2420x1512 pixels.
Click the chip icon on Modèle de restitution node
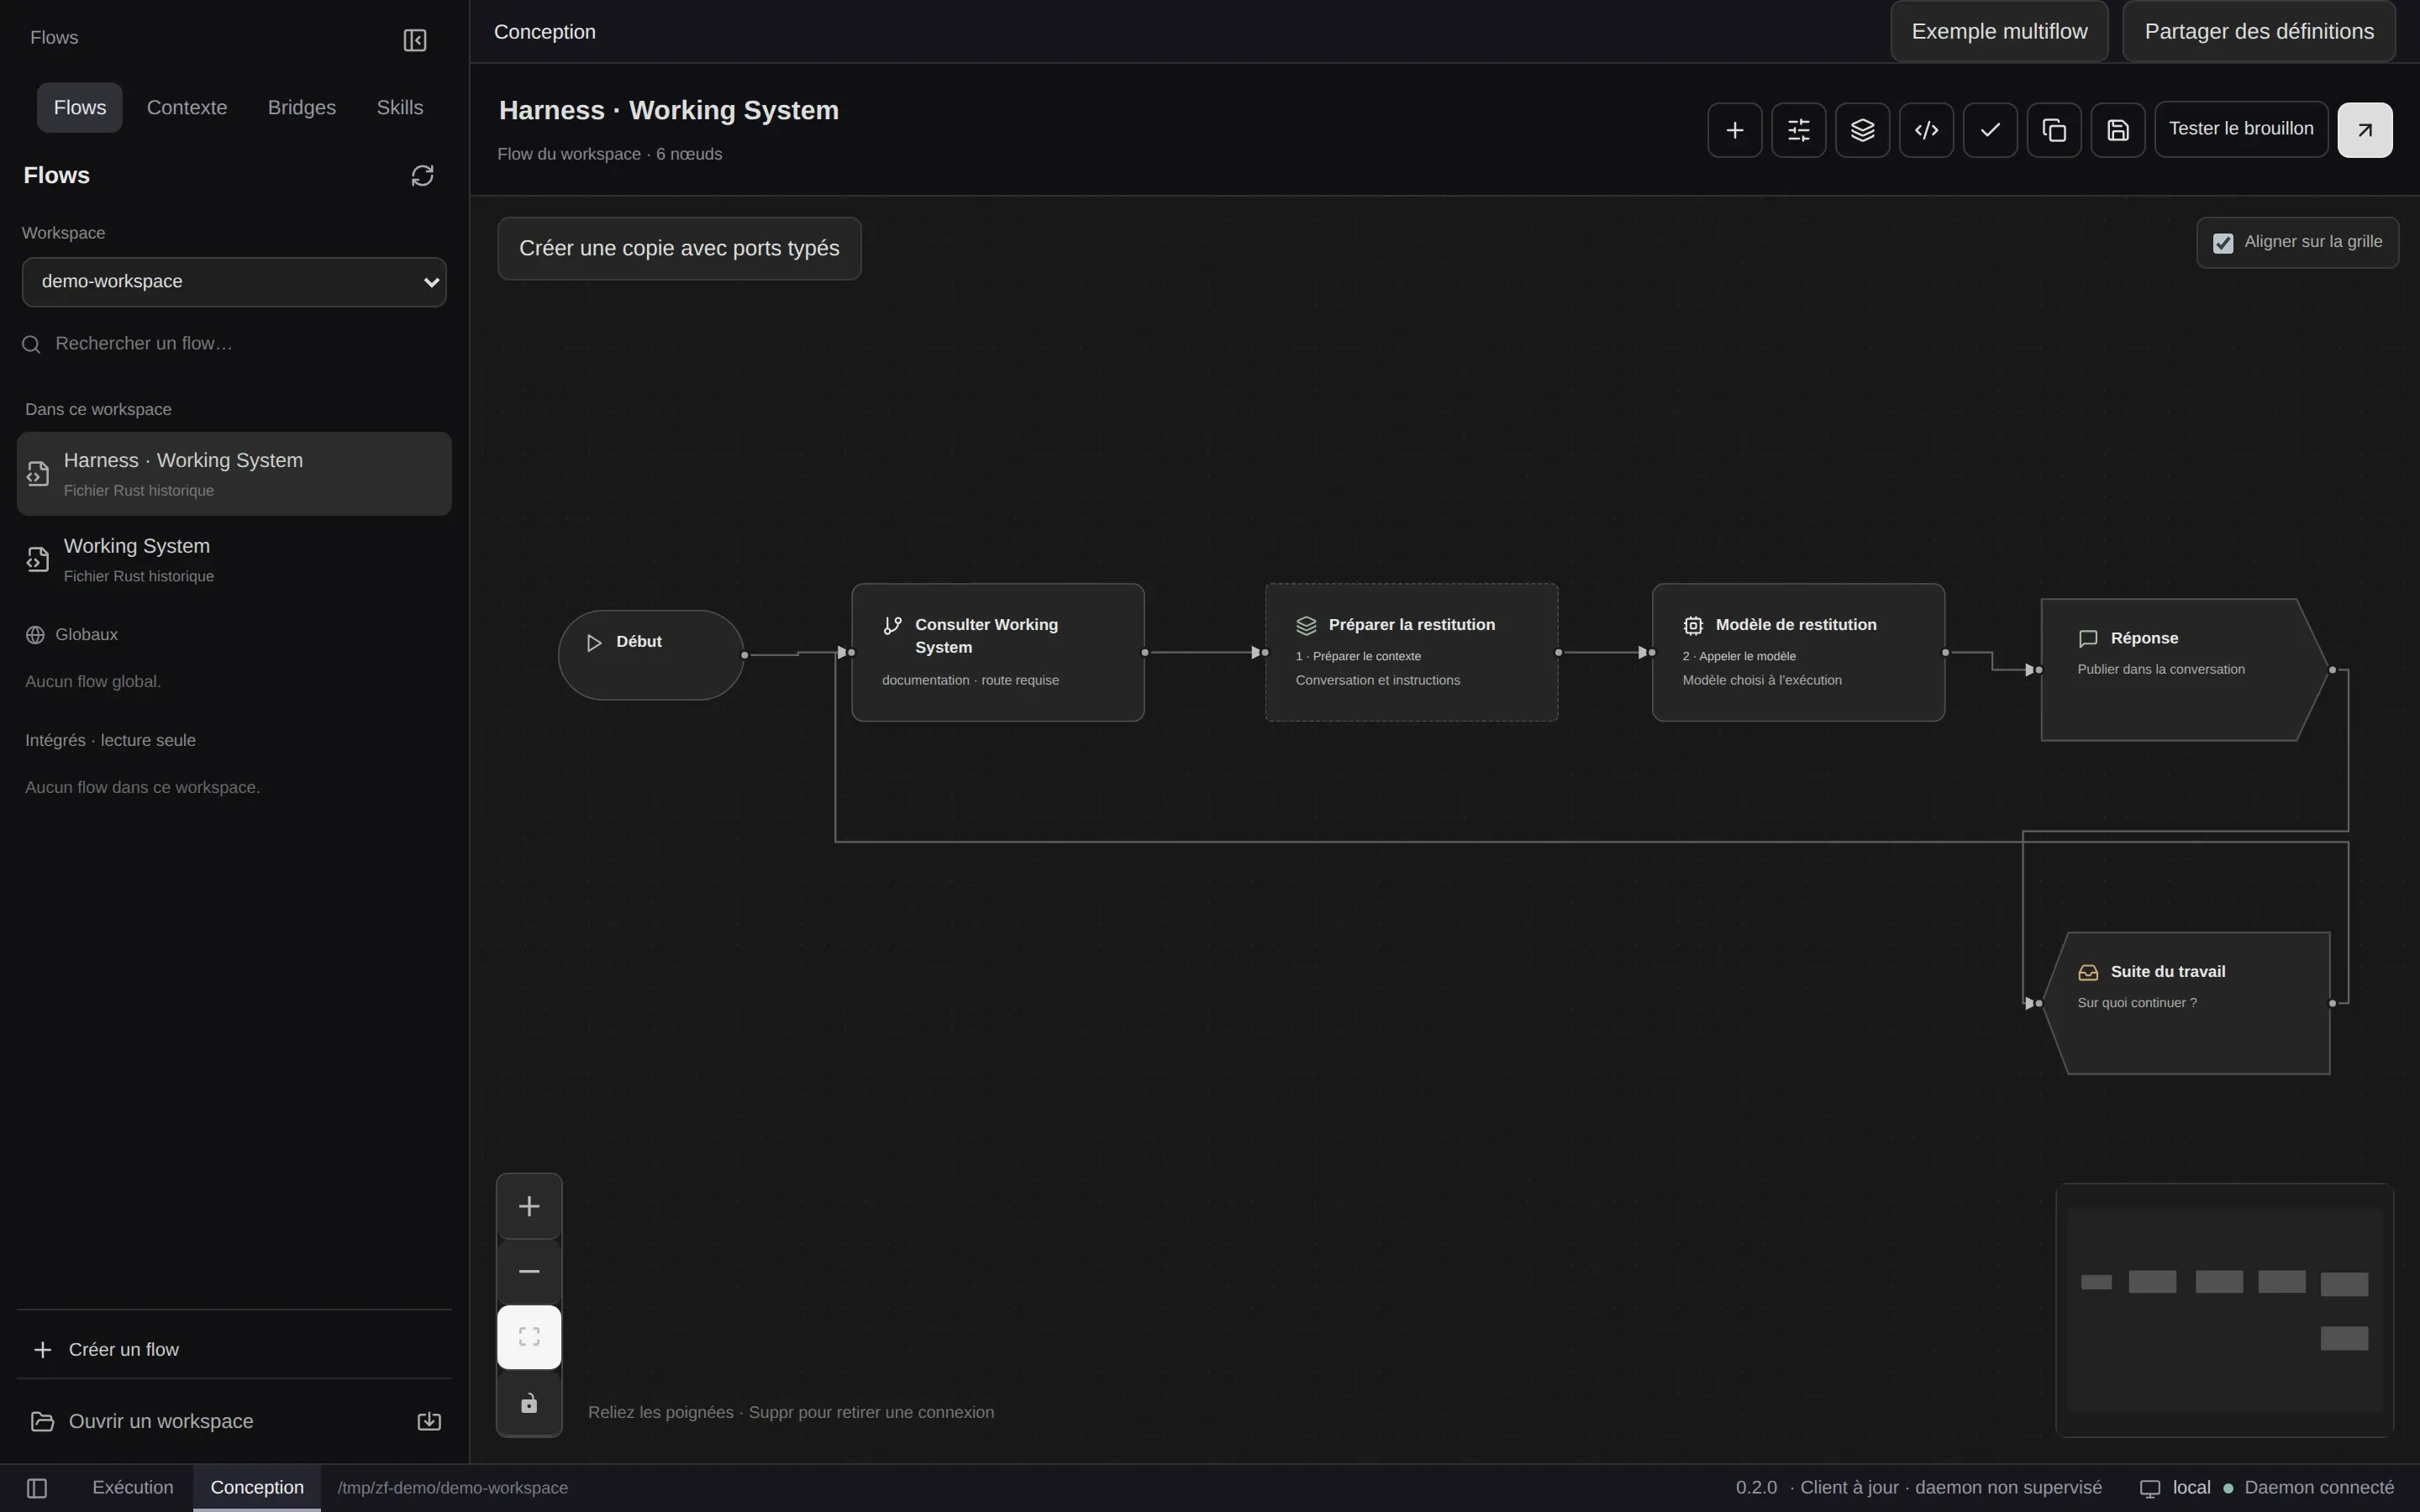[x=1693, y=626]
